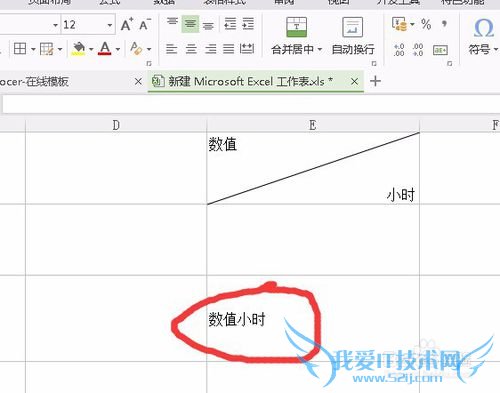Click the formula bar input
The height and width of the screenshot is (393, 500).
(x=251, y=104)
